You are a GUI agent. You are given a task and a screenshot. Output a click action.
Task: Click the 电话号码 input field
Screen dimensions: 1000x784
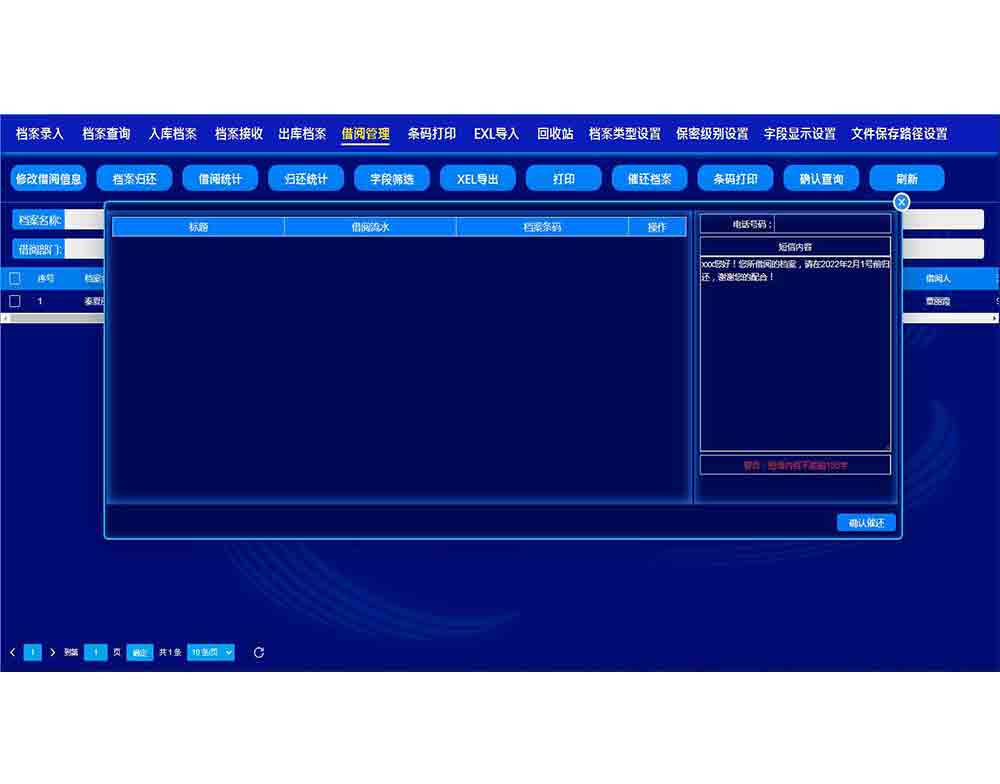(832, 224)
